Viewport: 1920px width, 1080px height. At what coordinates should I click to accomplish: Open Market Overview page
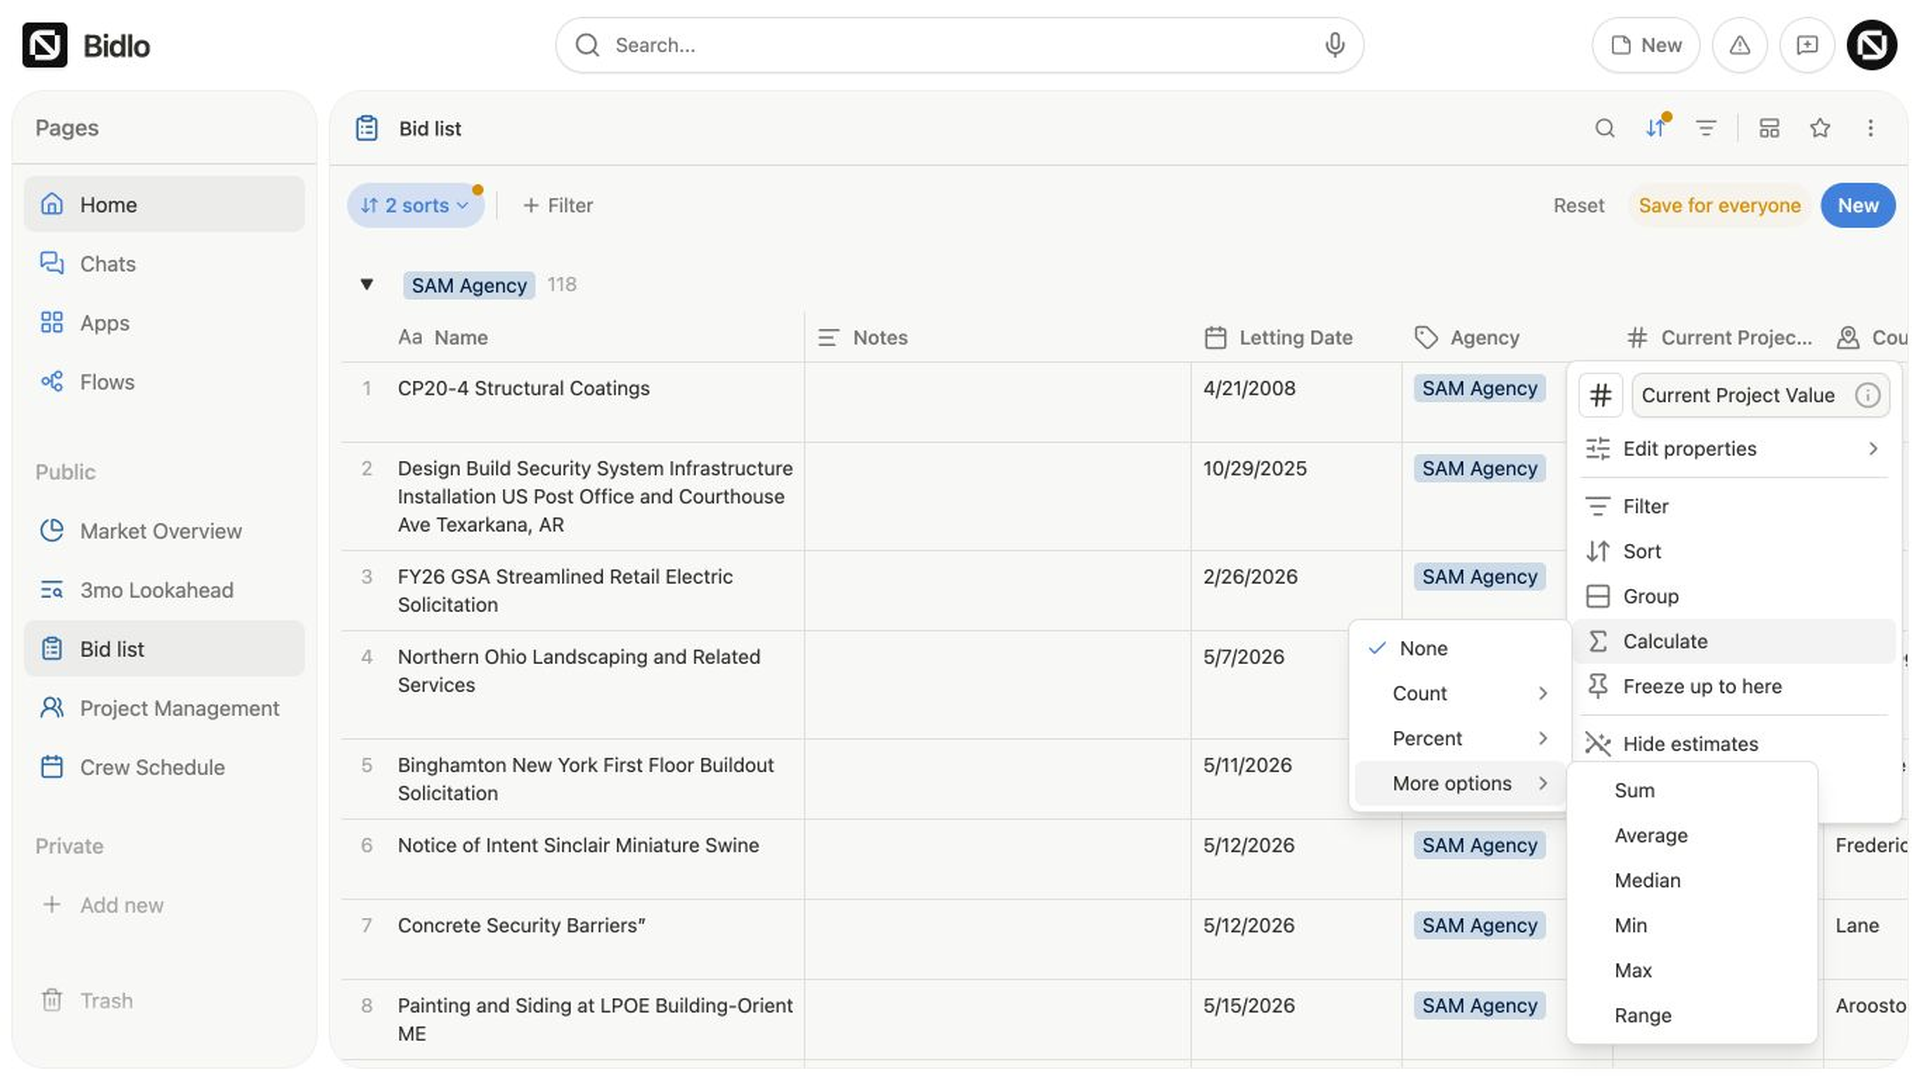tap(164, 531)
